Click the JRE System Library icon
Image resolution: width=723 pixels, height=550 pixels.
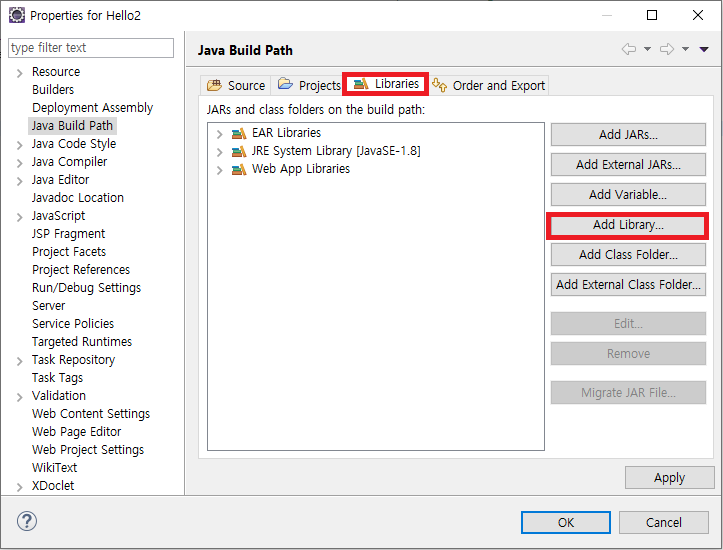tap(239, 152)
